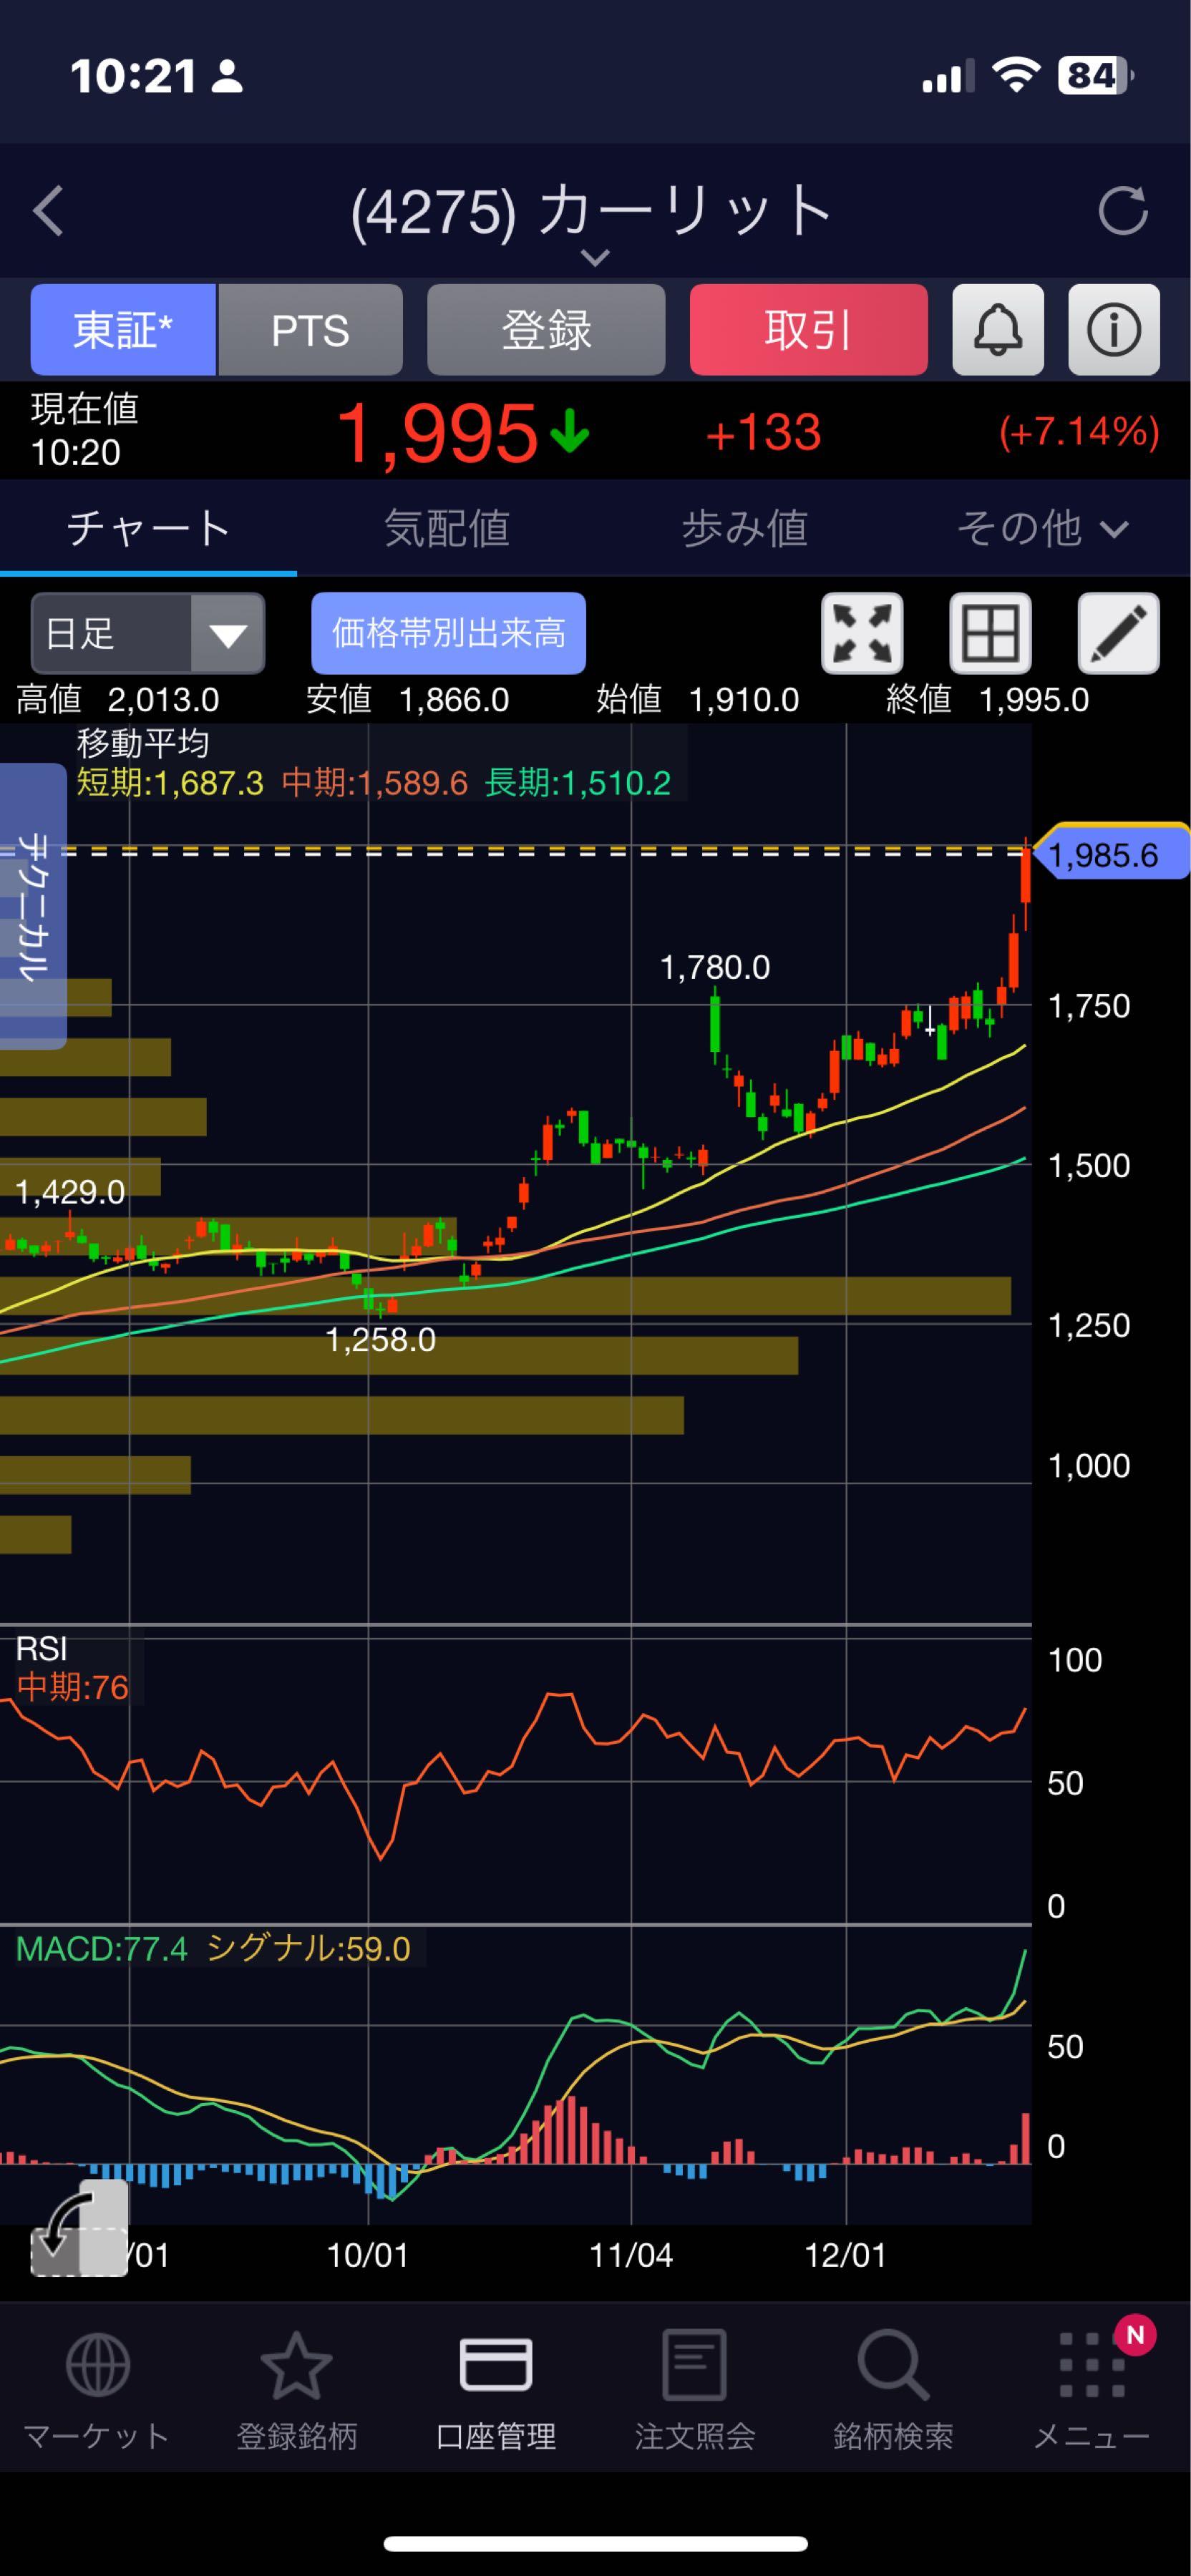Viewport: 1191px width, 2576px height.
Task: Toggle 価格帯別出来高 overlay
Action: (448, 634)
